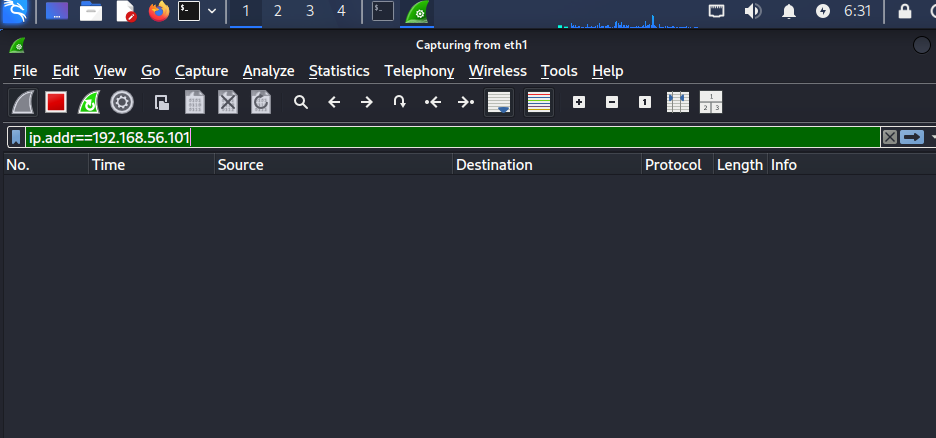The image size is (936, 438).
Task: Switch to workspace 3
Action: [x=310, y=11]
